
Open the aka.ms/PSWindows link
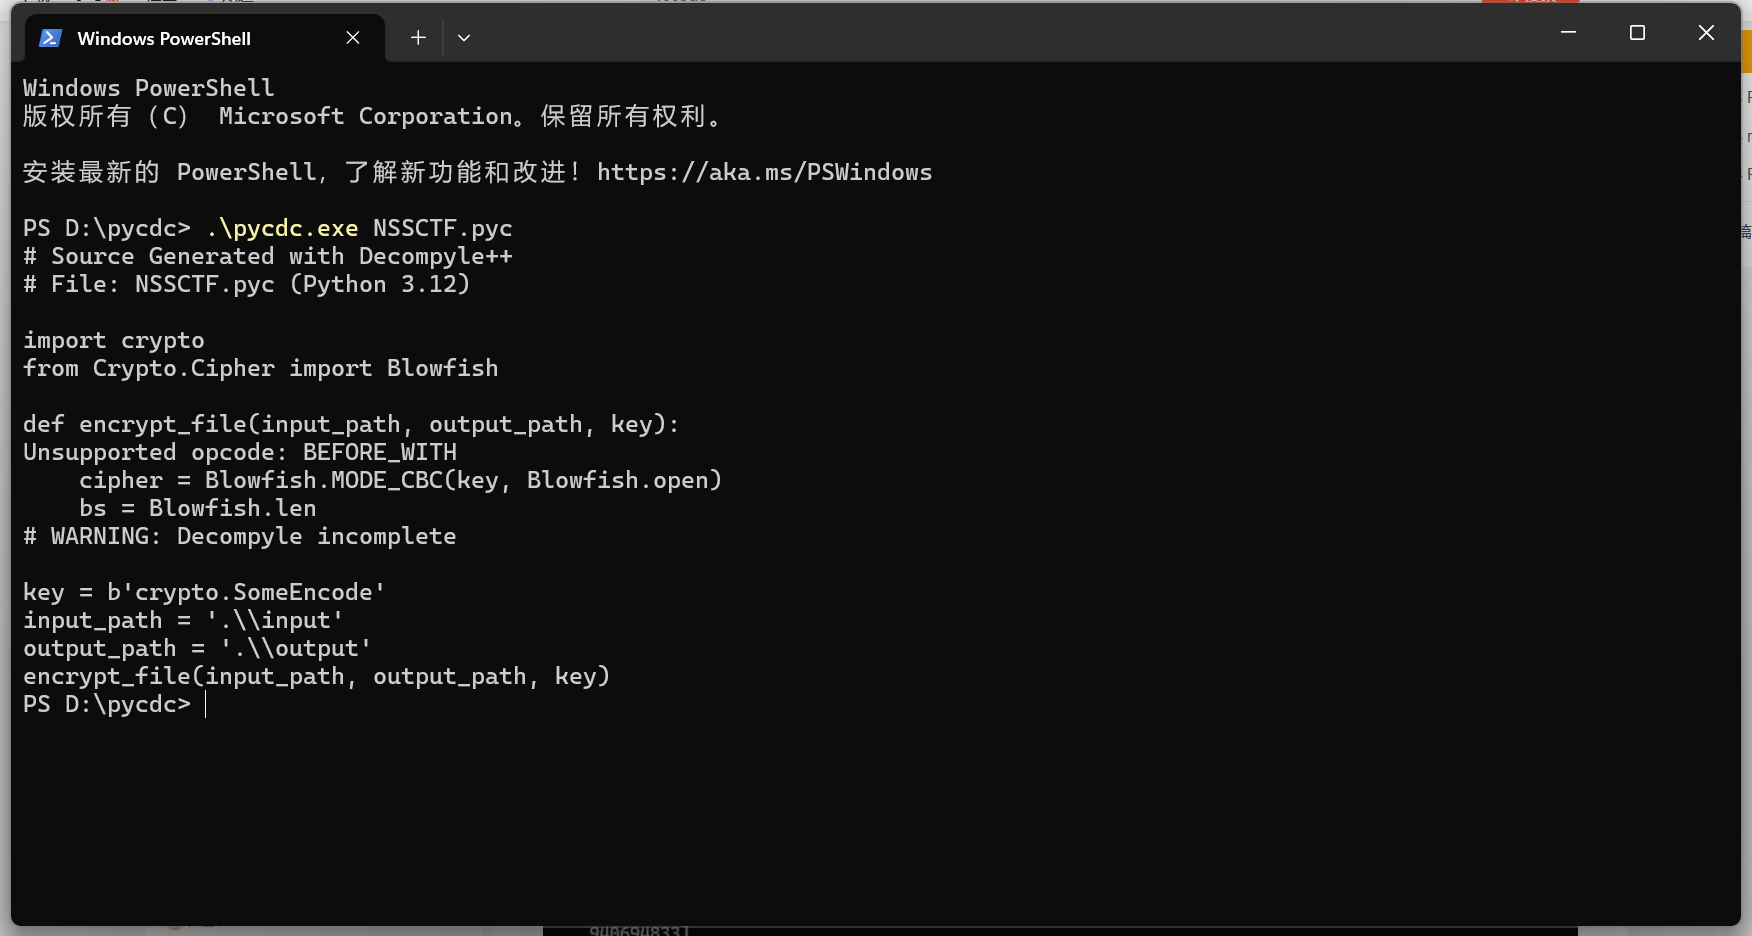tap(764, 172)
